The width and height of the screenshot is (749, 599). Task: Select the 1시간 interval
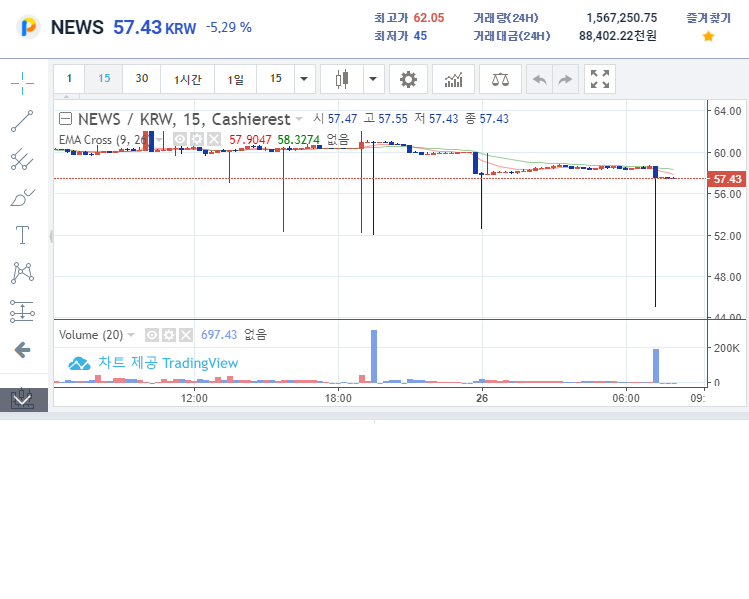coord(188,79)
